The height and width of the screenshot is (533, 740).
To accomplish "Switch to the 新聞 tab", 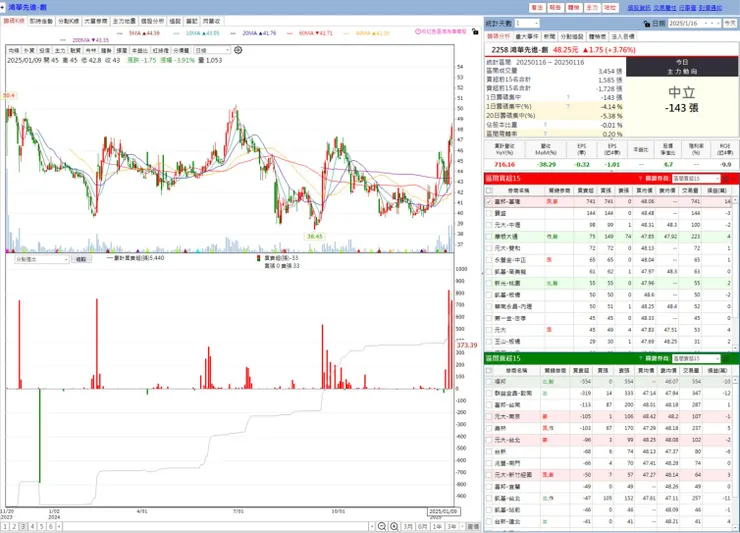I will click(x=549, y=36).
